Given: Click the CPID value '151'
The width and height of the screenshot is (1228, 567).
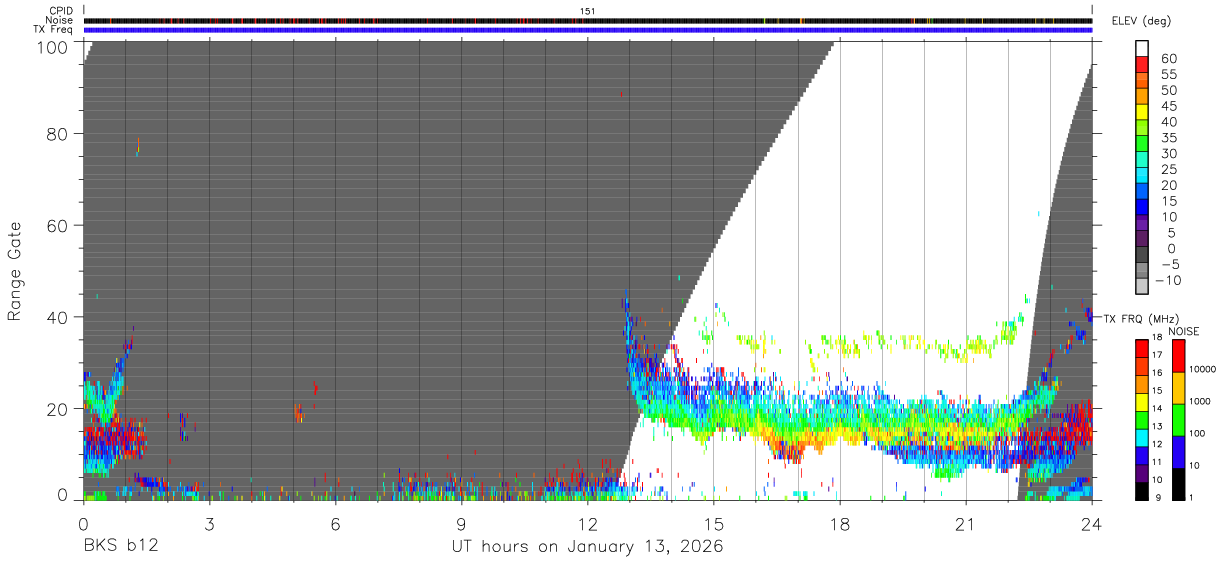Looking at the screenshot, I should point(588,11).
